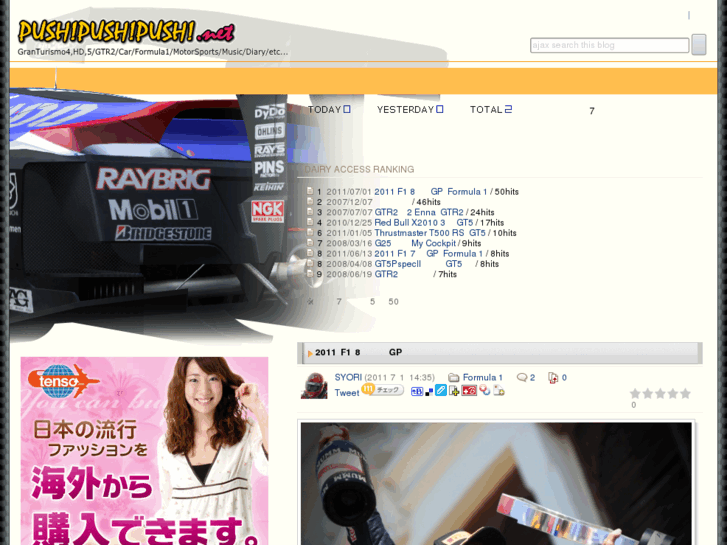Click the fifth rating star
727x545 pixels.
pyautogui.click(x=685, y=394)
